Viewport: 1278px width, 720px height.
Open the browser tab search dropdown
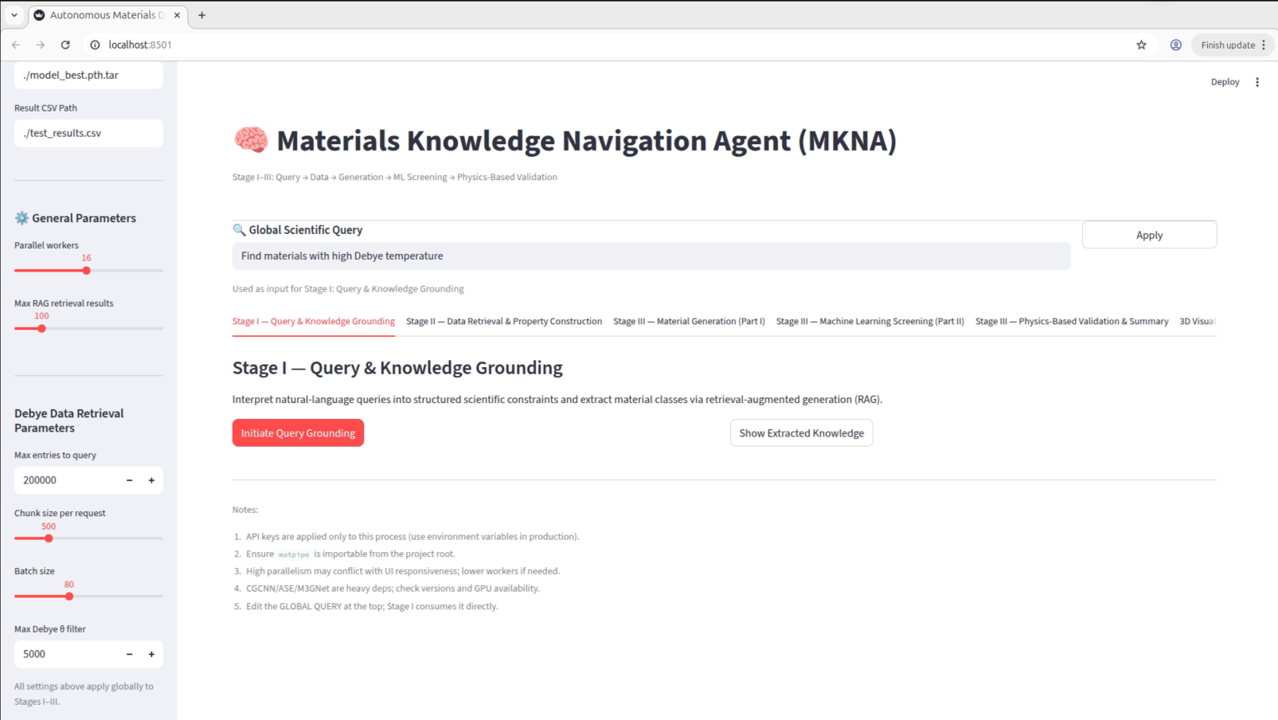coord(14,15)
